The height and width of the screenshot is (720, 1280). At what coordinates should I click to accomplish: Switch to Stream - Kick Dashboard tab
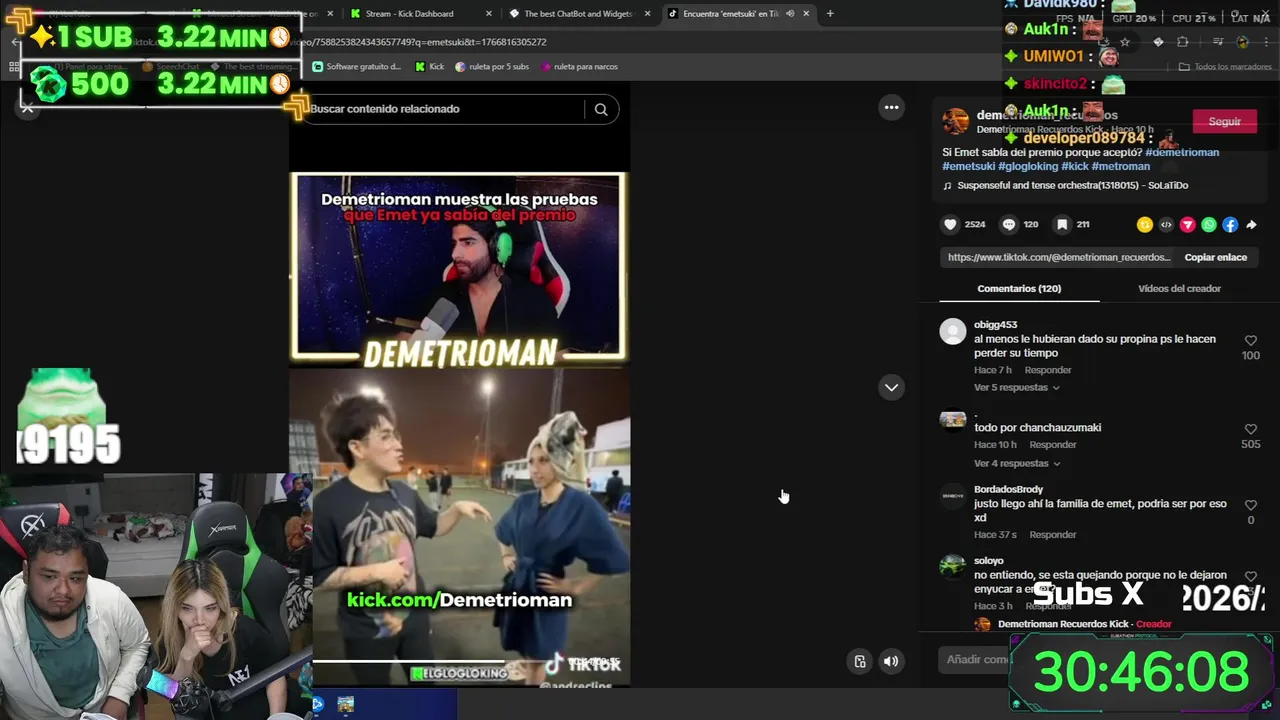click(x=420, y=14)
